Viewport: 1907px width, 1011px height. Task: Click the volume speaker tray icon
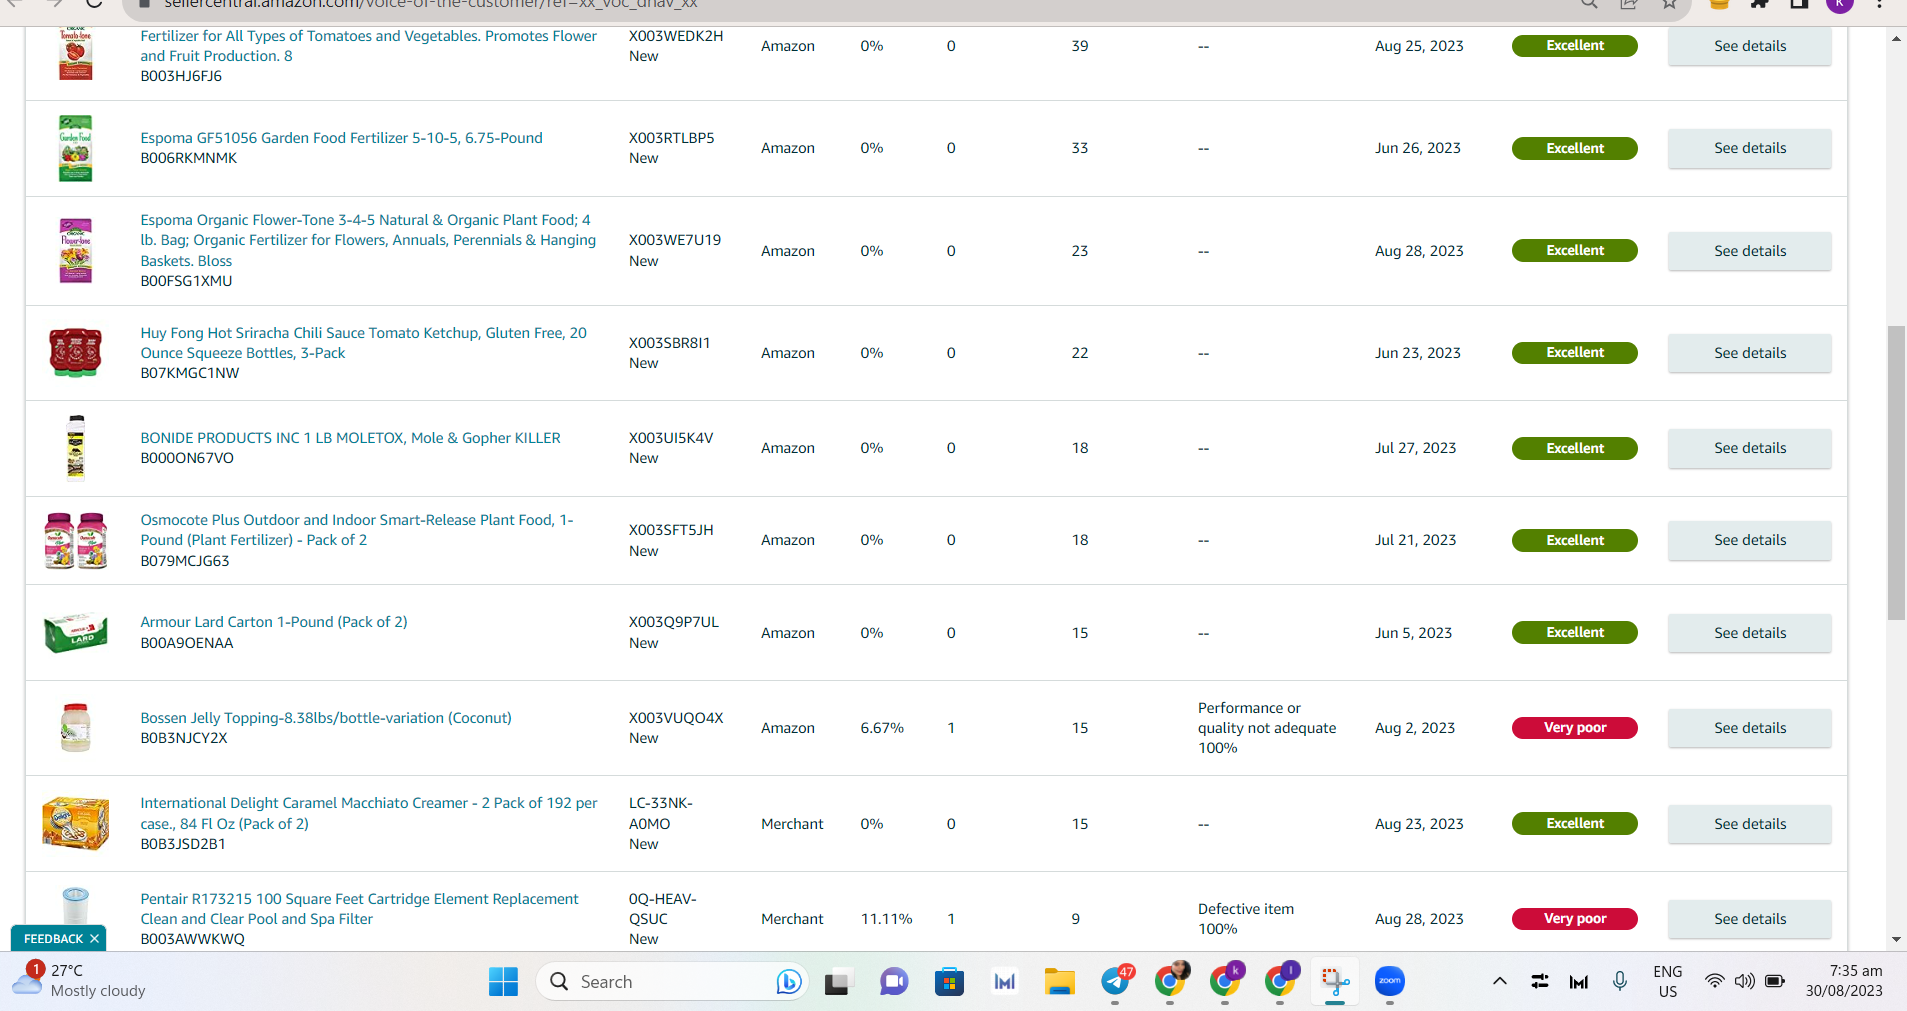pos(1745,981)
